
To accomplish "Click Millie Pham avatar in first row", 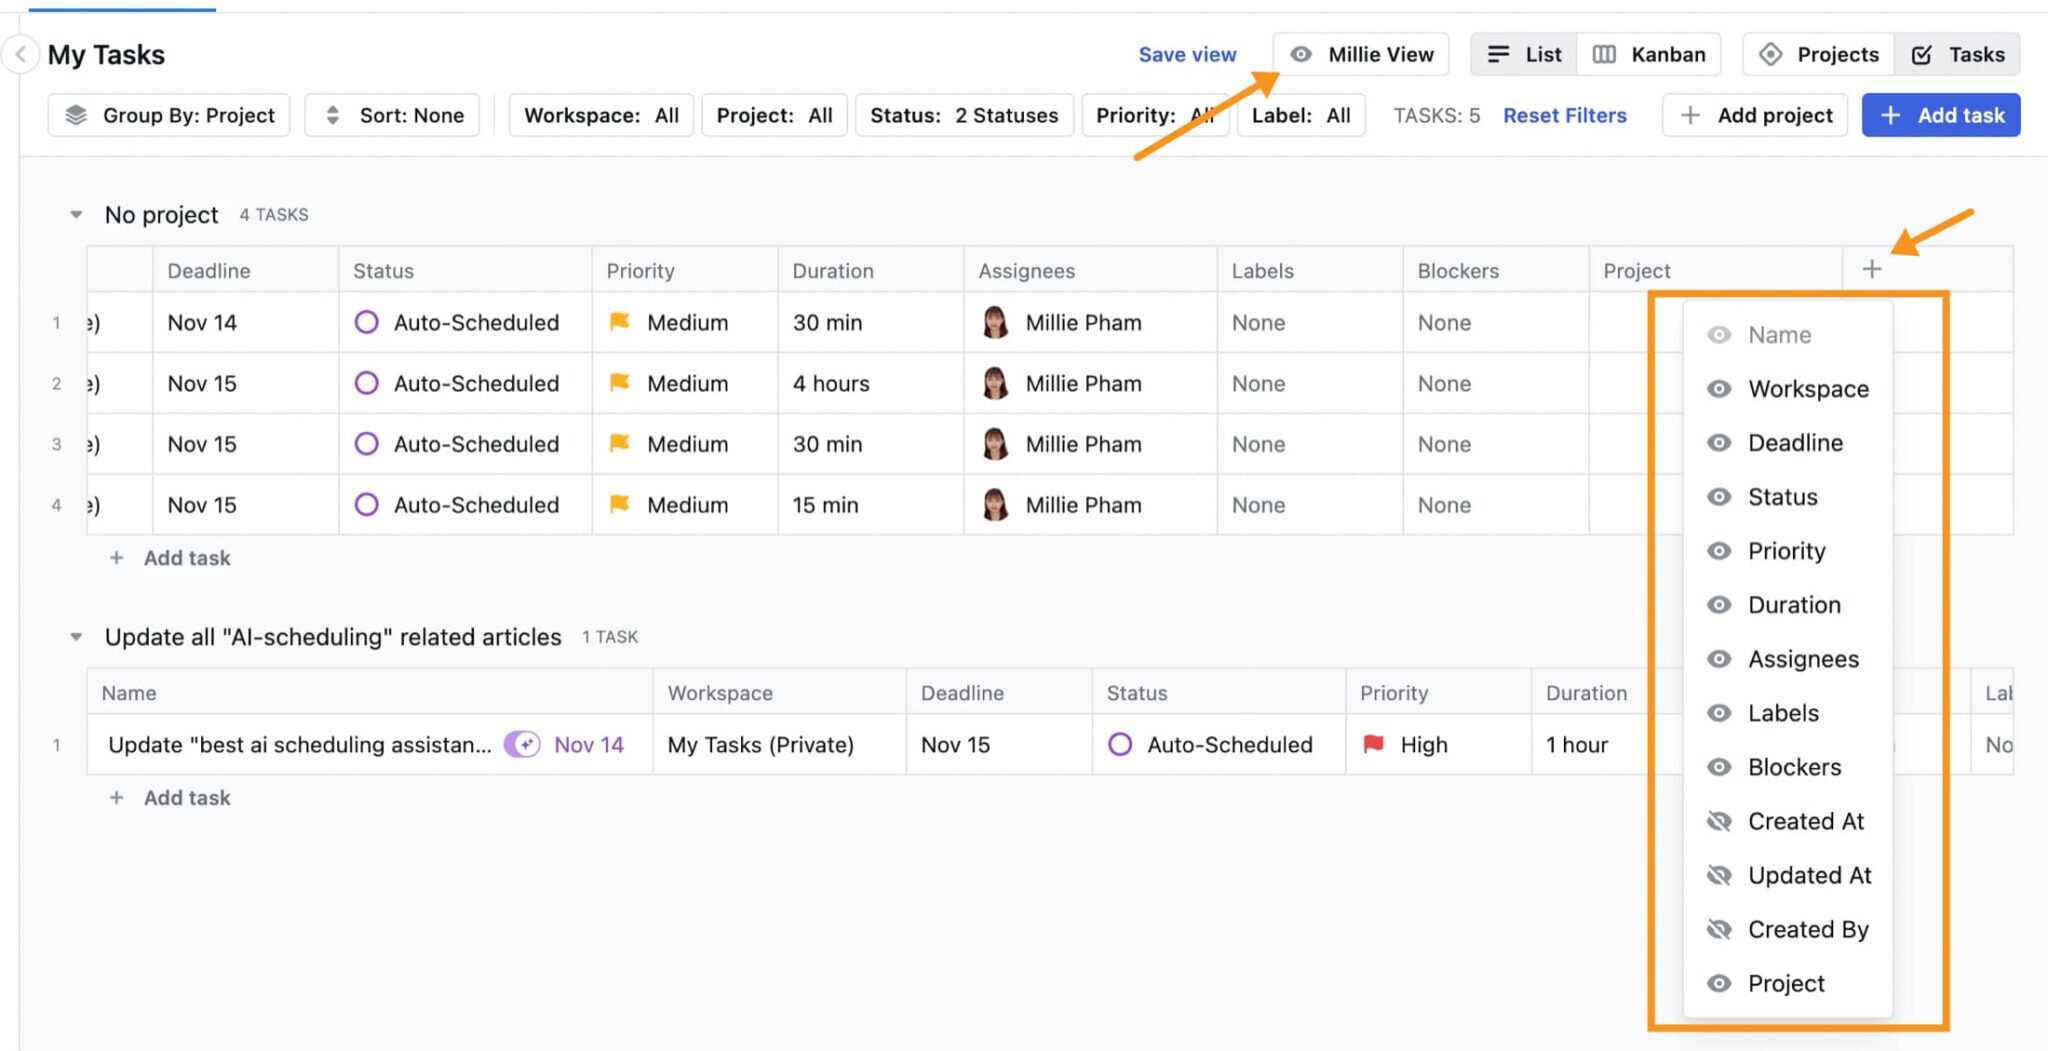I will (x=995, y=323).
